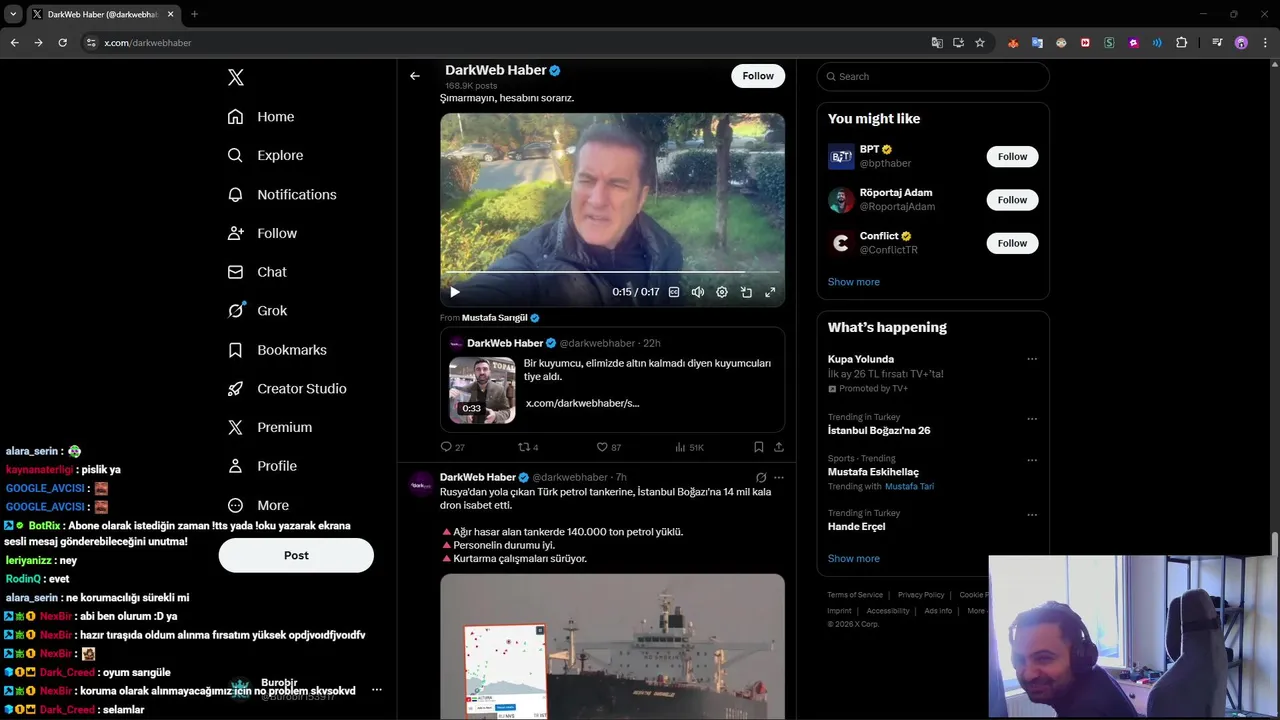Enable picture-in-picture for the video
Screen dimensions: 1280x720
pos(746,292)
